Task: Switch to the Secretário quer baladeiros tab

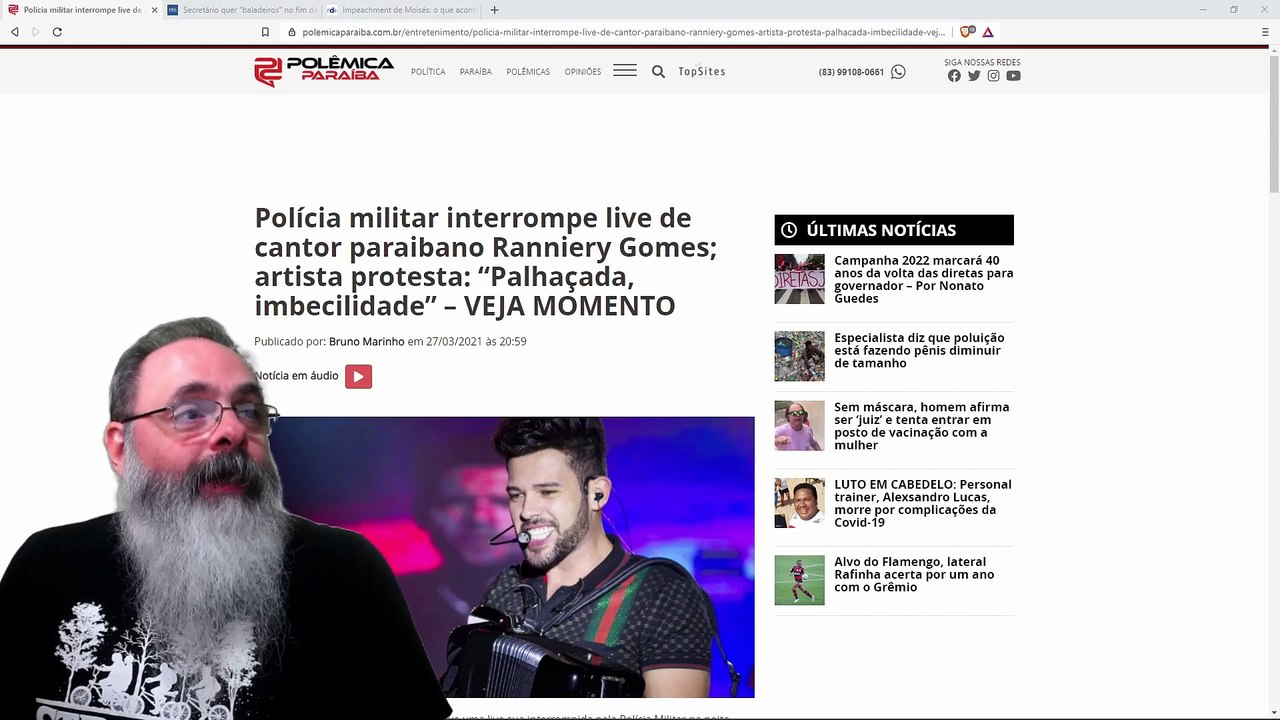Action: point(242,10)
